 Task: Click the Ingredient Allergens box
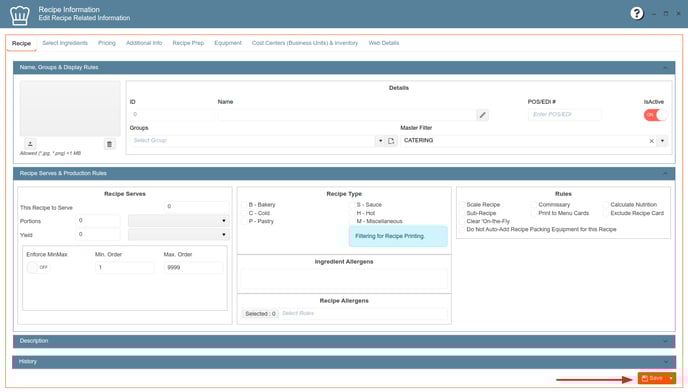344,278
